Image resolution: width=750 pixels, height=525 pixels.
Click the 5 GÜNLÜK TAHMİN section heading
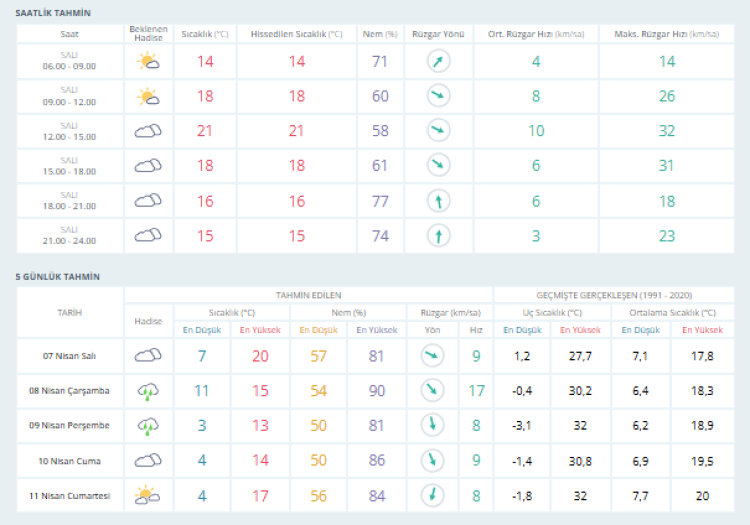(57, 276)
